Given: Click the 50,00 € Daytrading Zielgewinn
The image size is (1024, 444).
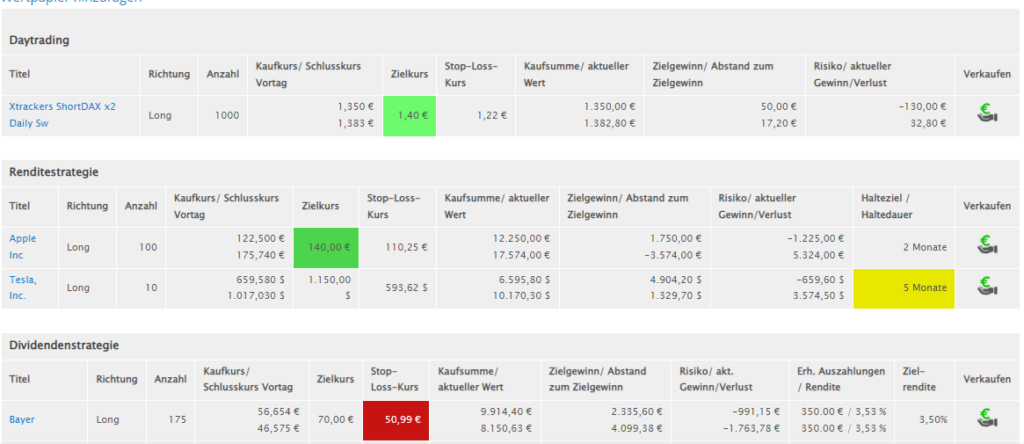Looking at the screenshot, I should (780, 106).
